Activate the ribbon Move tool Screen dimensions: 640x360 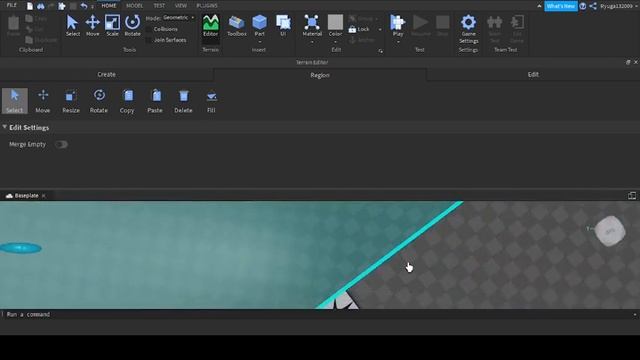pos(93,26)
